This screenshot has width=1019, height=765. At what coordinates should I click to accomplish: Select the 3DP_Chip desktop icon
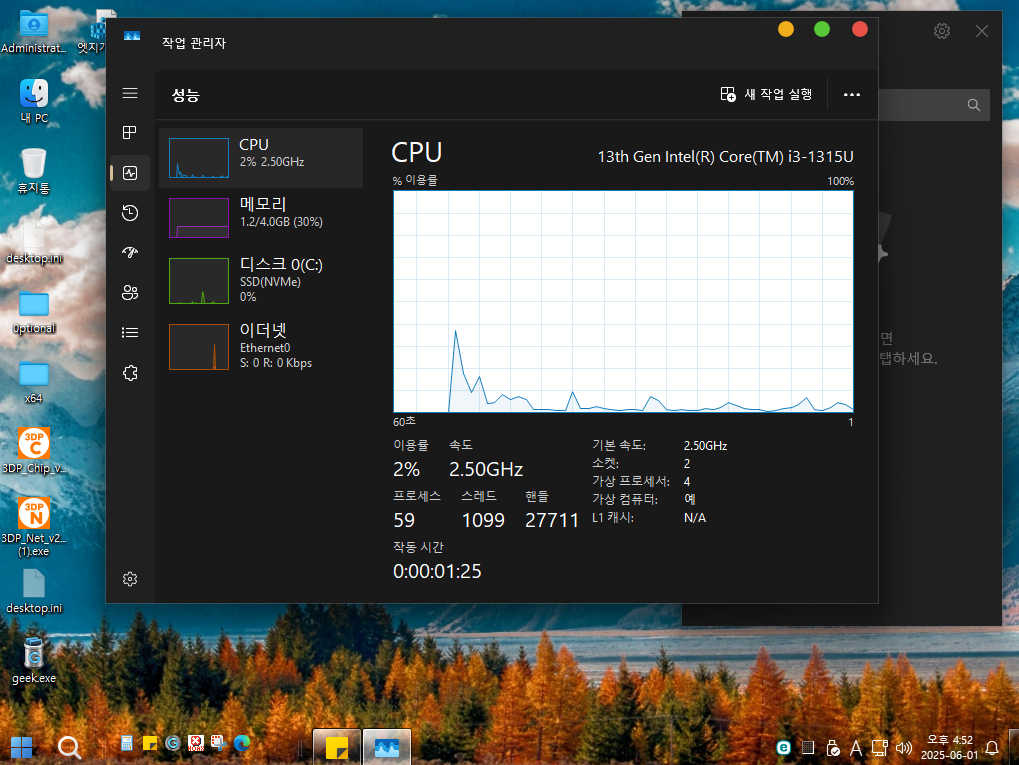(x=34, y=450)
